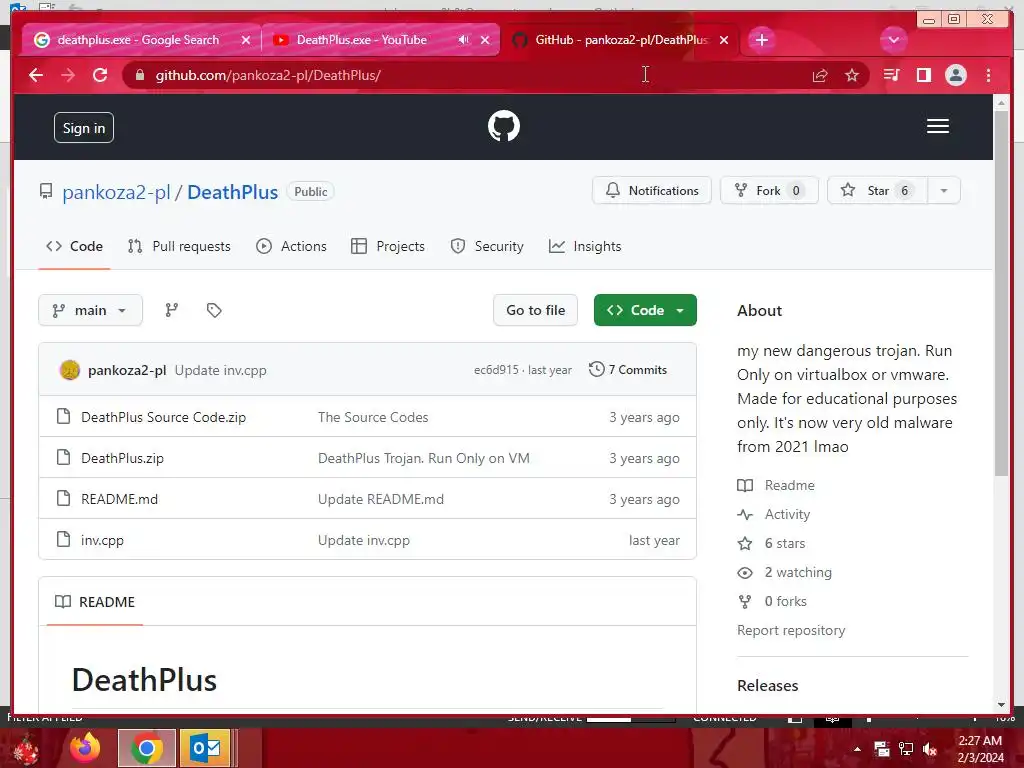
Task: Star the repository
Action: click(878, 191)
